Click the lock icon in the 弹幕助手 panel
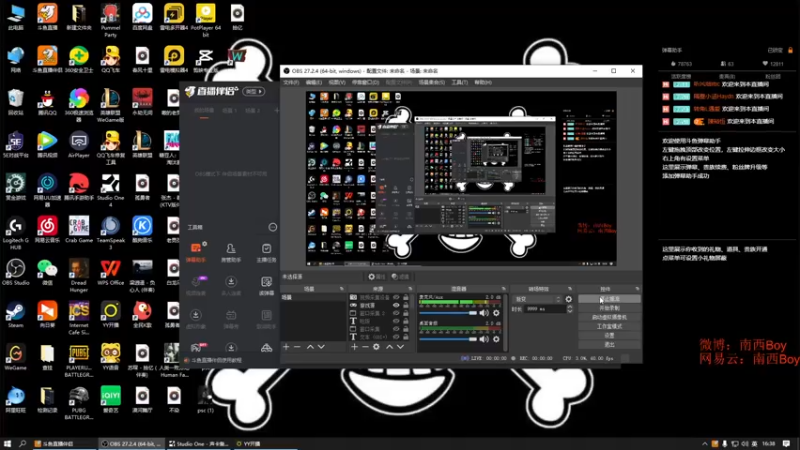This screenshot has height=450, width=800. [x=790, y=50]
